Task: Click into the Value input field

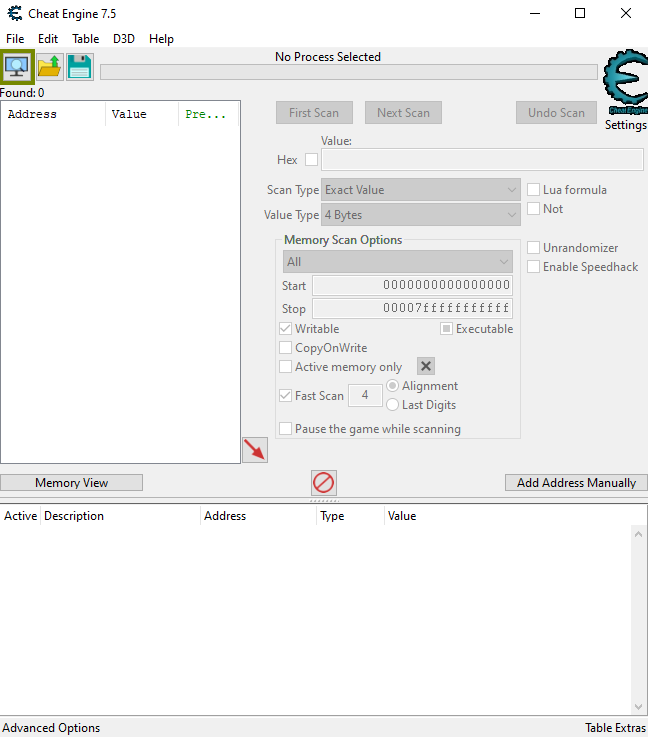Action: [483, 160]
